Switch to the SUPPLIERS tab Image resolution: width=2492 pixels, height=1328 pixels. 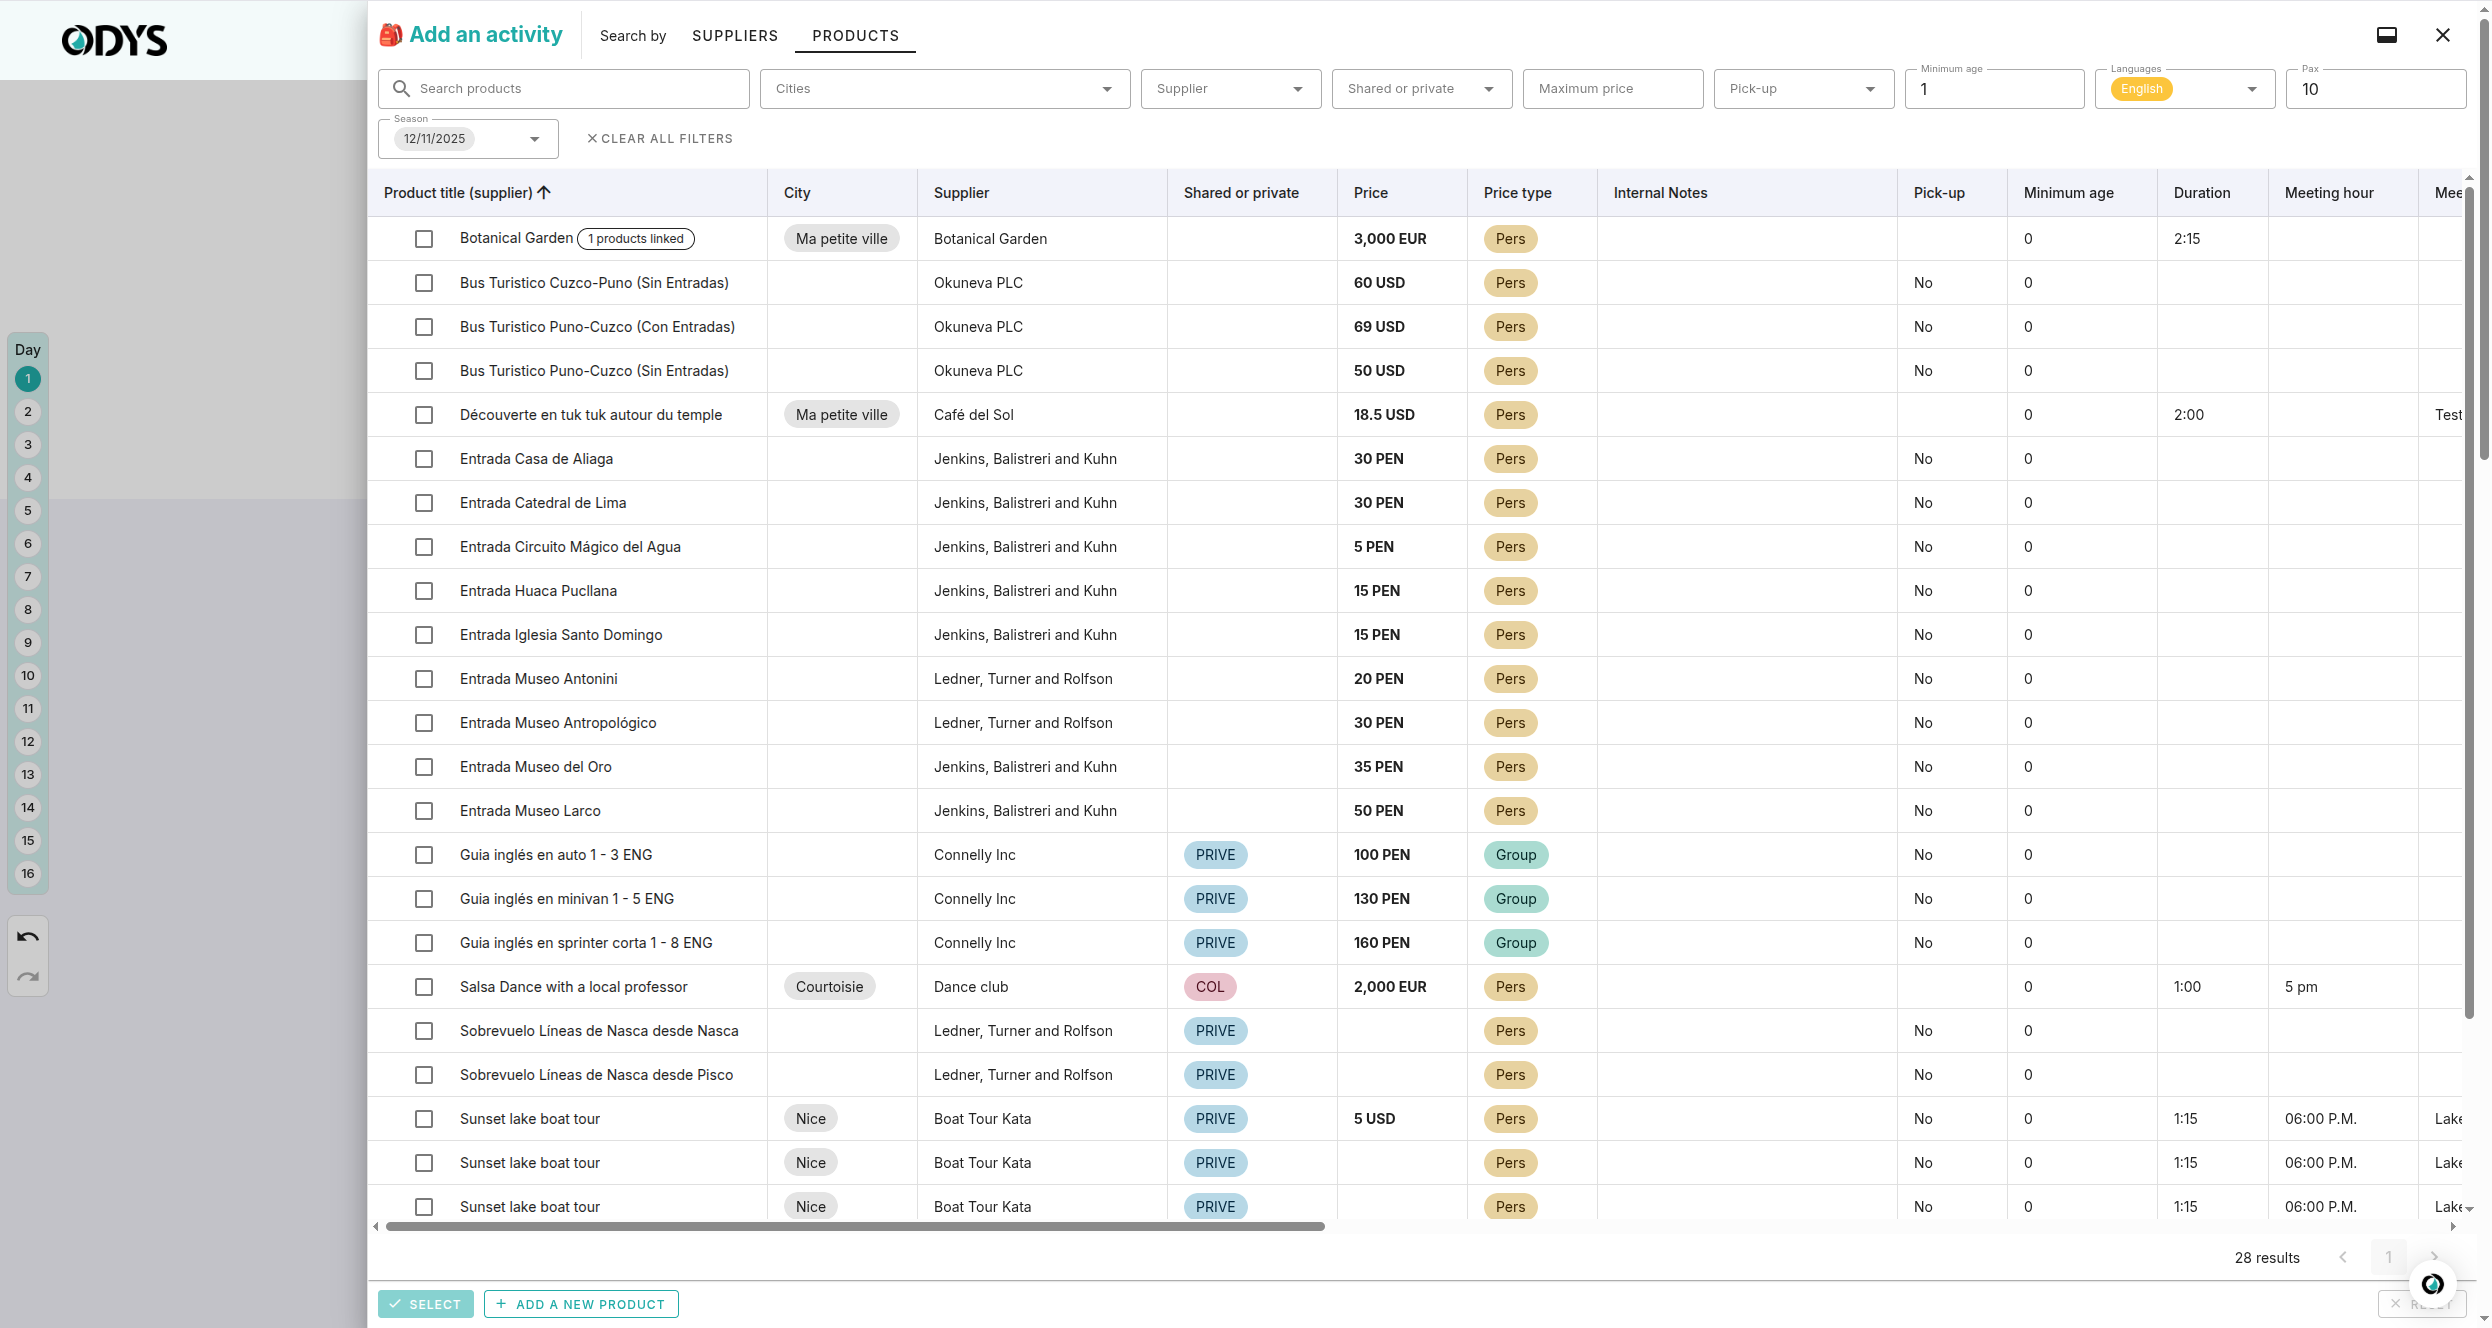pyautogui.click(x=735, y=36)
